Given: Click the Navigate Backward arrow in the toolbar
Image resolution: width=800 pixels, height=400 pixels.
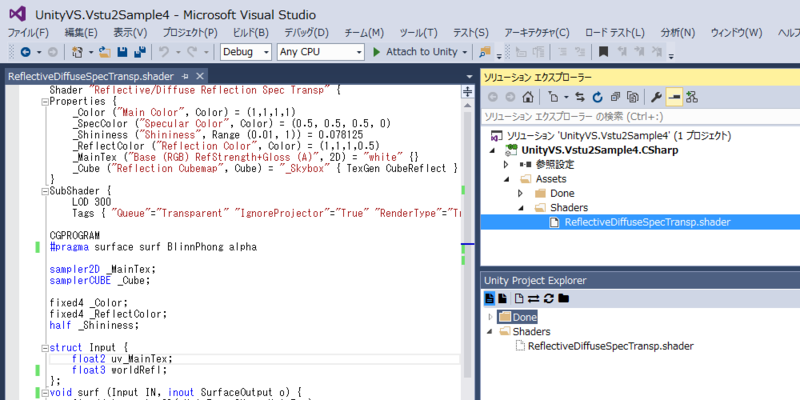Looking at the screenshot, I should click(x=25, y=52).
